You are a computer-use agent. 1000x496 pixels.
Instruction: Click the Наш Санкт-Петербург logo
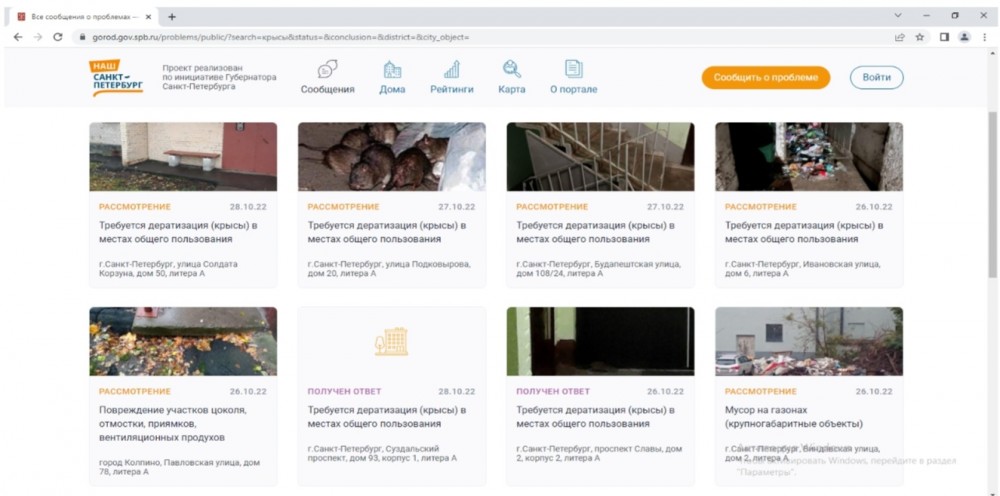coord(117,78)
